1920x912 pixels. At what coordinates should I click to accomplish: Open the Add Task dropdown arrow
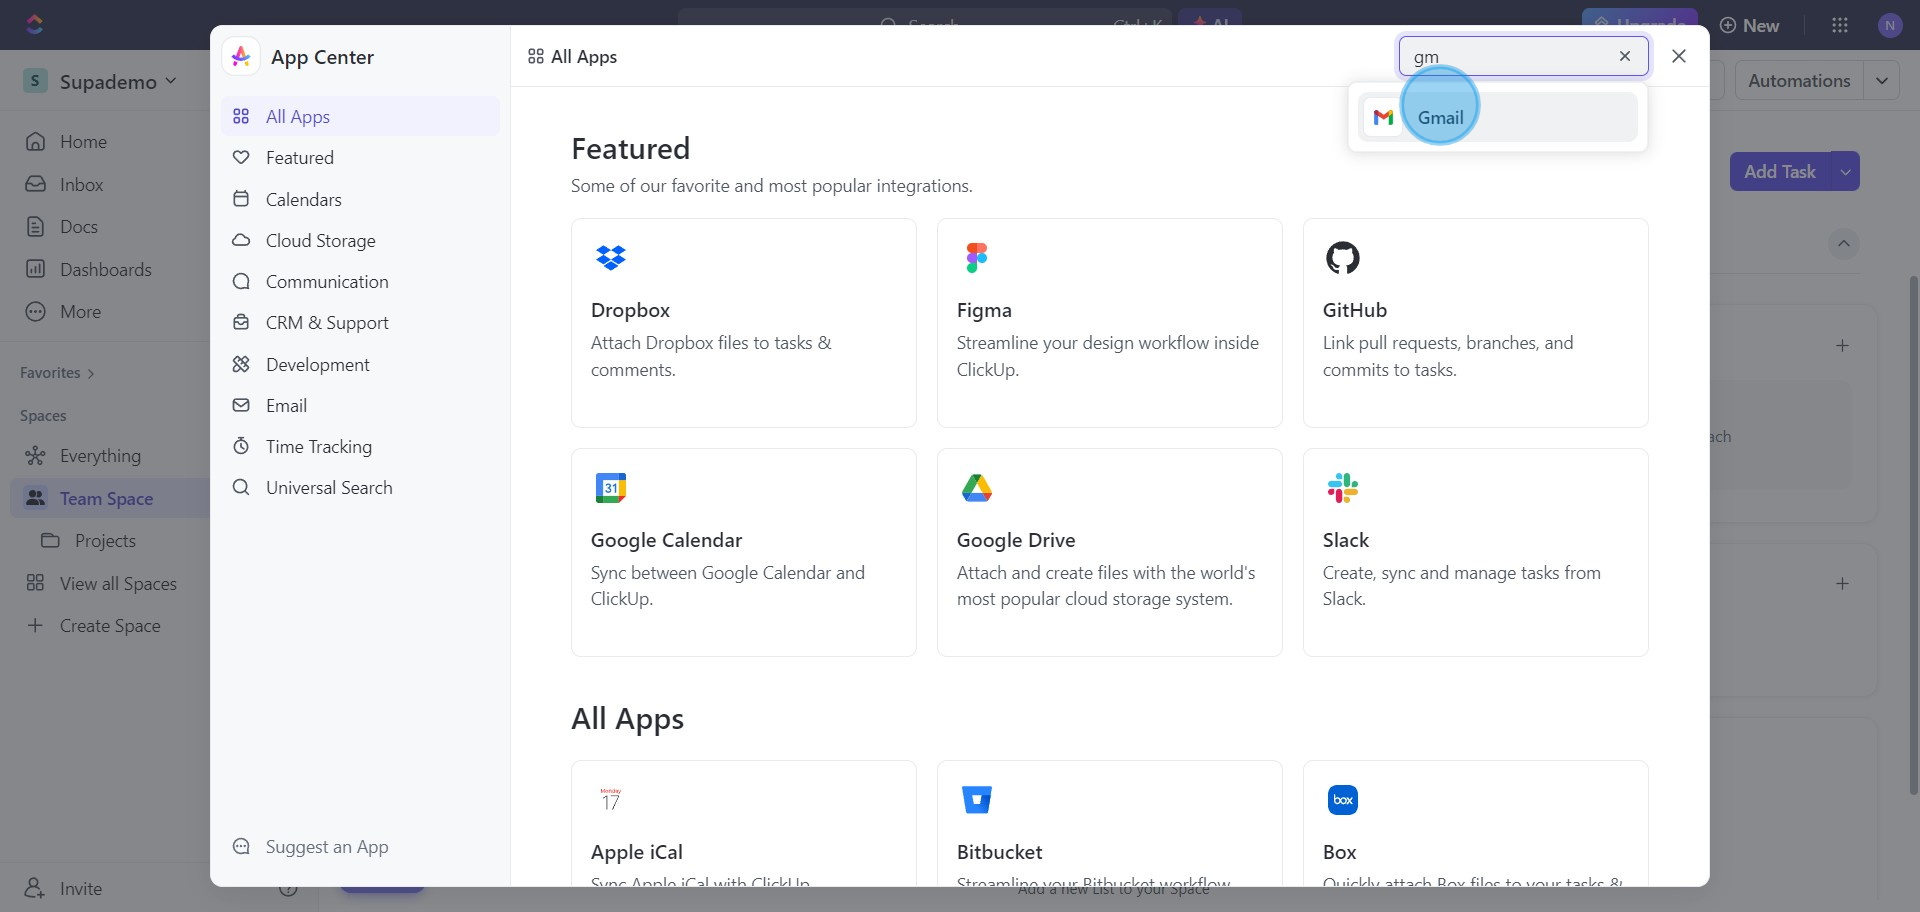(1845, 171)
